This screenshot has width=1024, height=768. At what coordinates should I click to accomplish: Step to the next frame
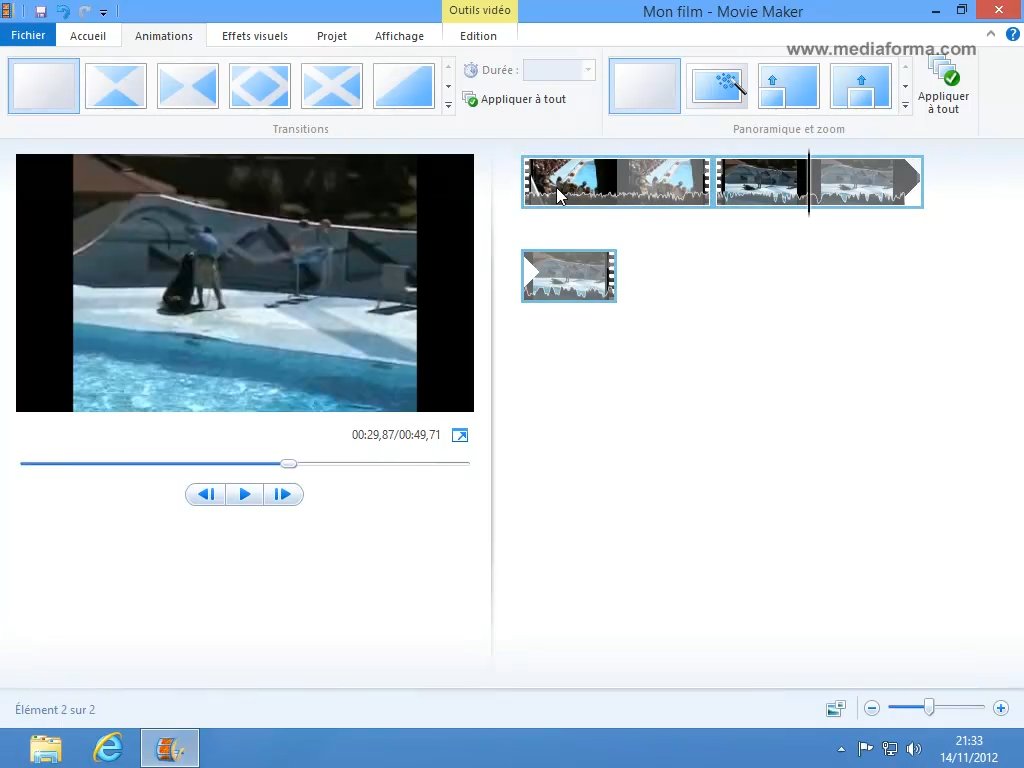283,494
